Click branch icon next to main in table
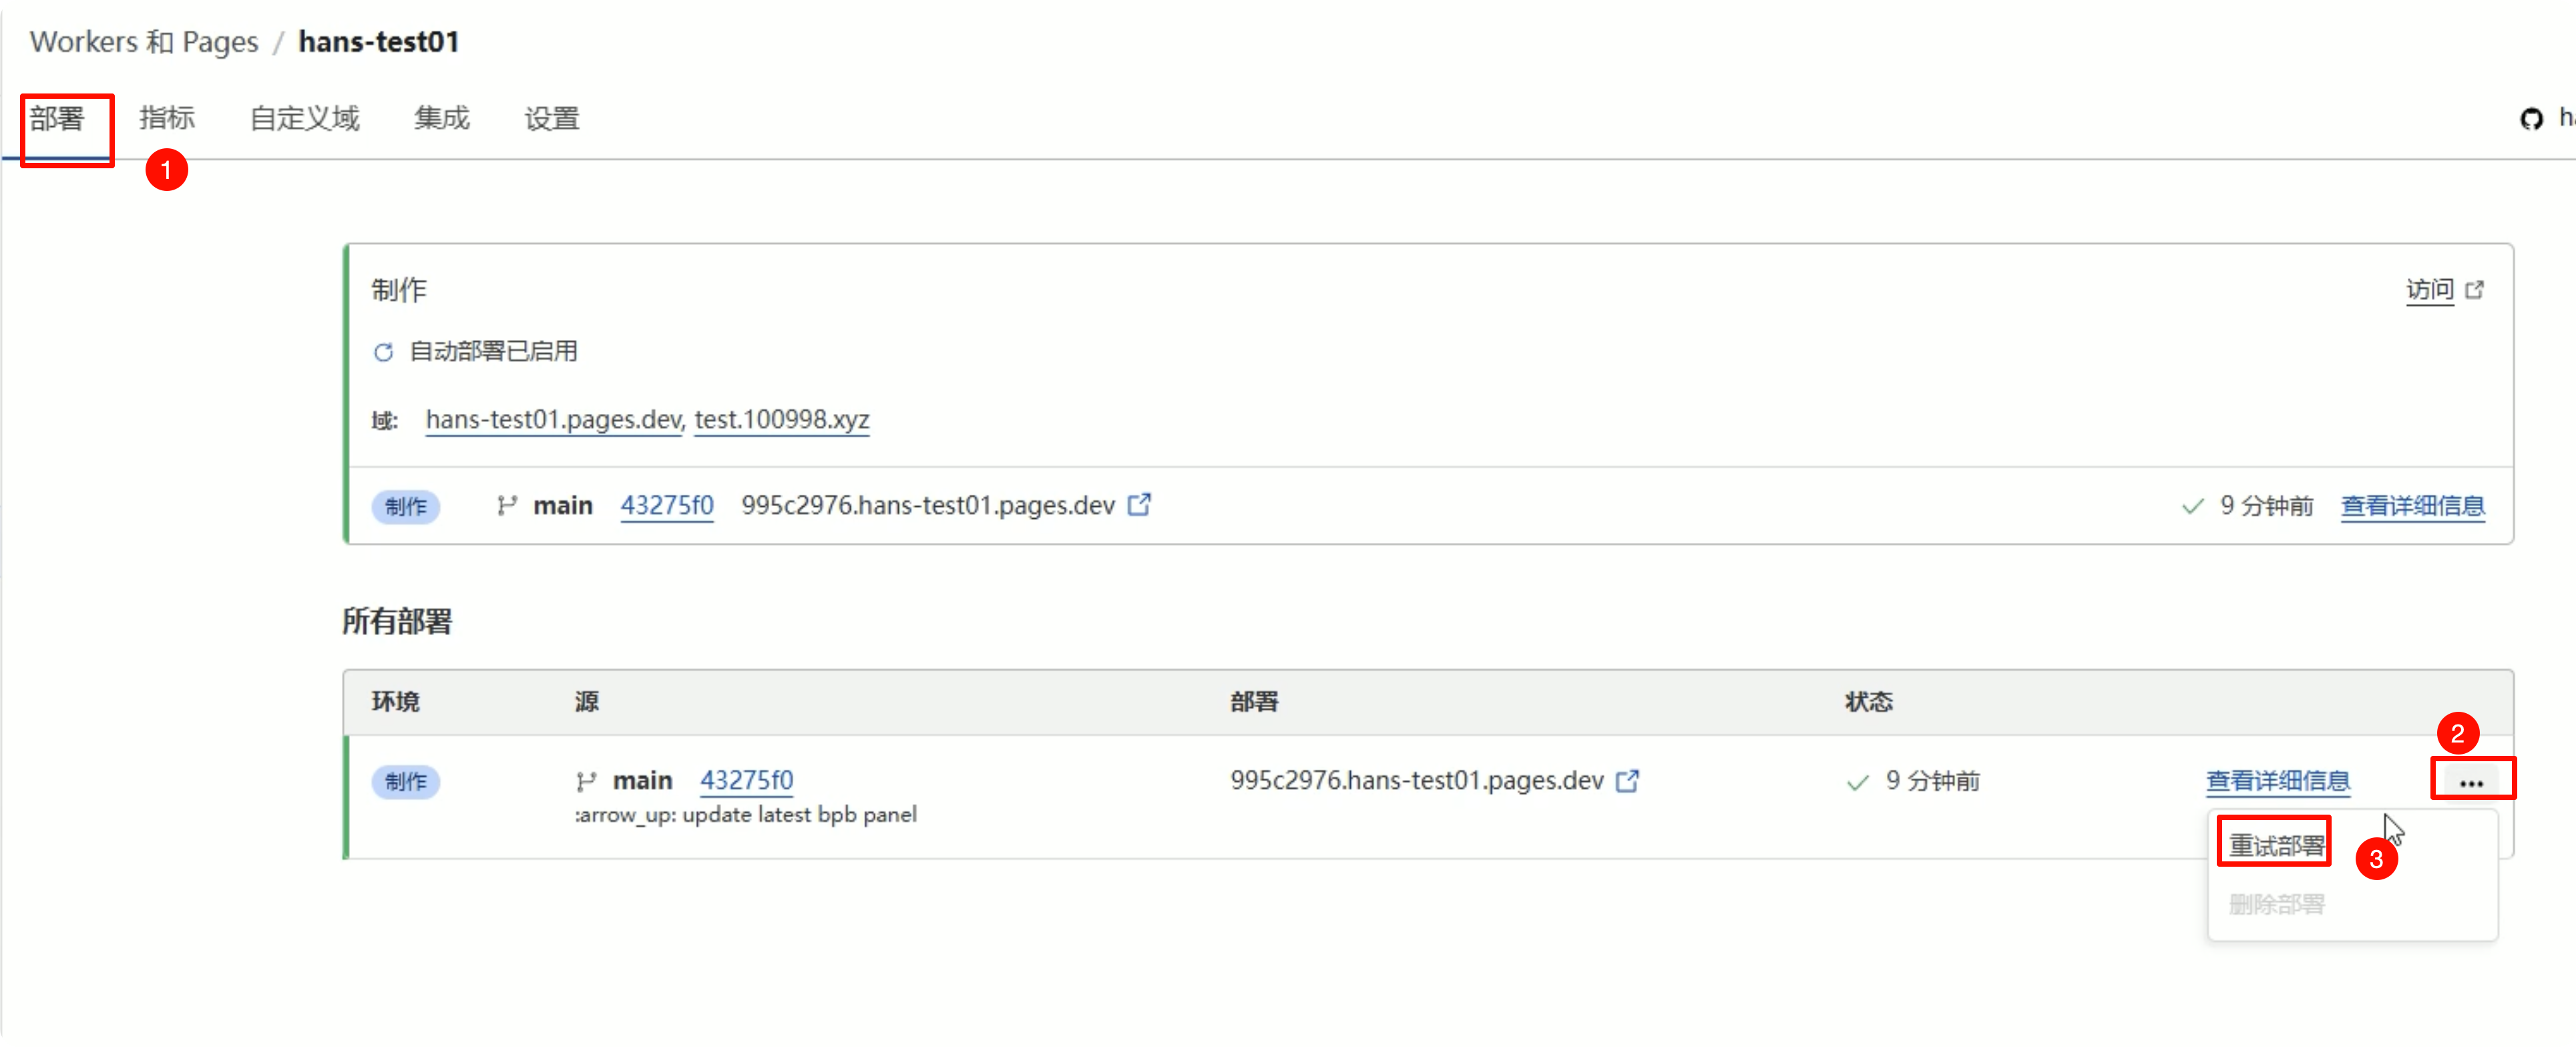 587,781
